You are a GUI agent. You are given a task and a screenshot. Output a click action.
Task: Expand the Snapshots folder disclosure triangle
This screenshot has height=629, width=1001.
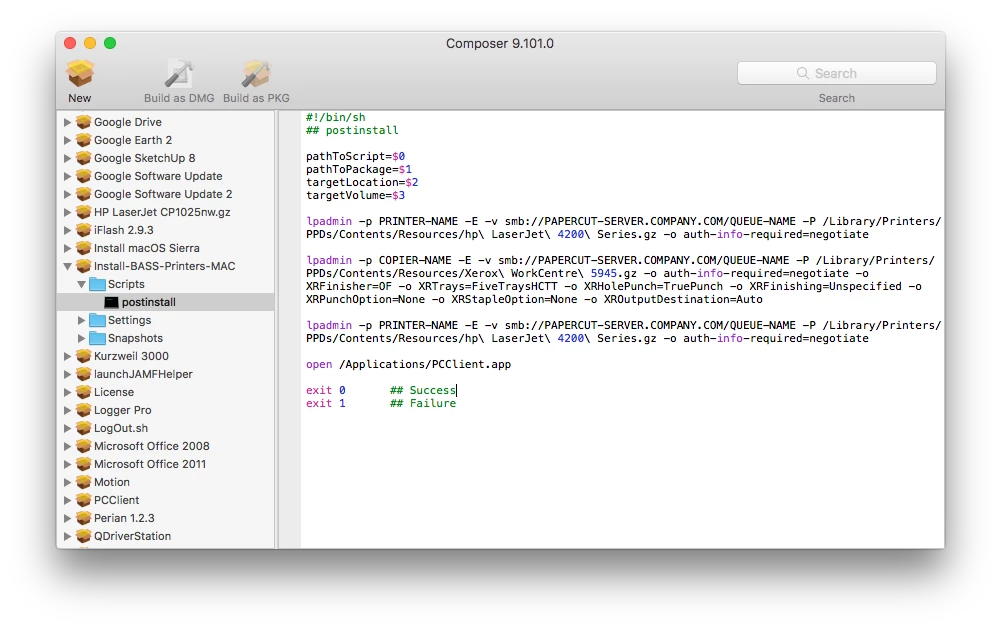tap(81, 338)
